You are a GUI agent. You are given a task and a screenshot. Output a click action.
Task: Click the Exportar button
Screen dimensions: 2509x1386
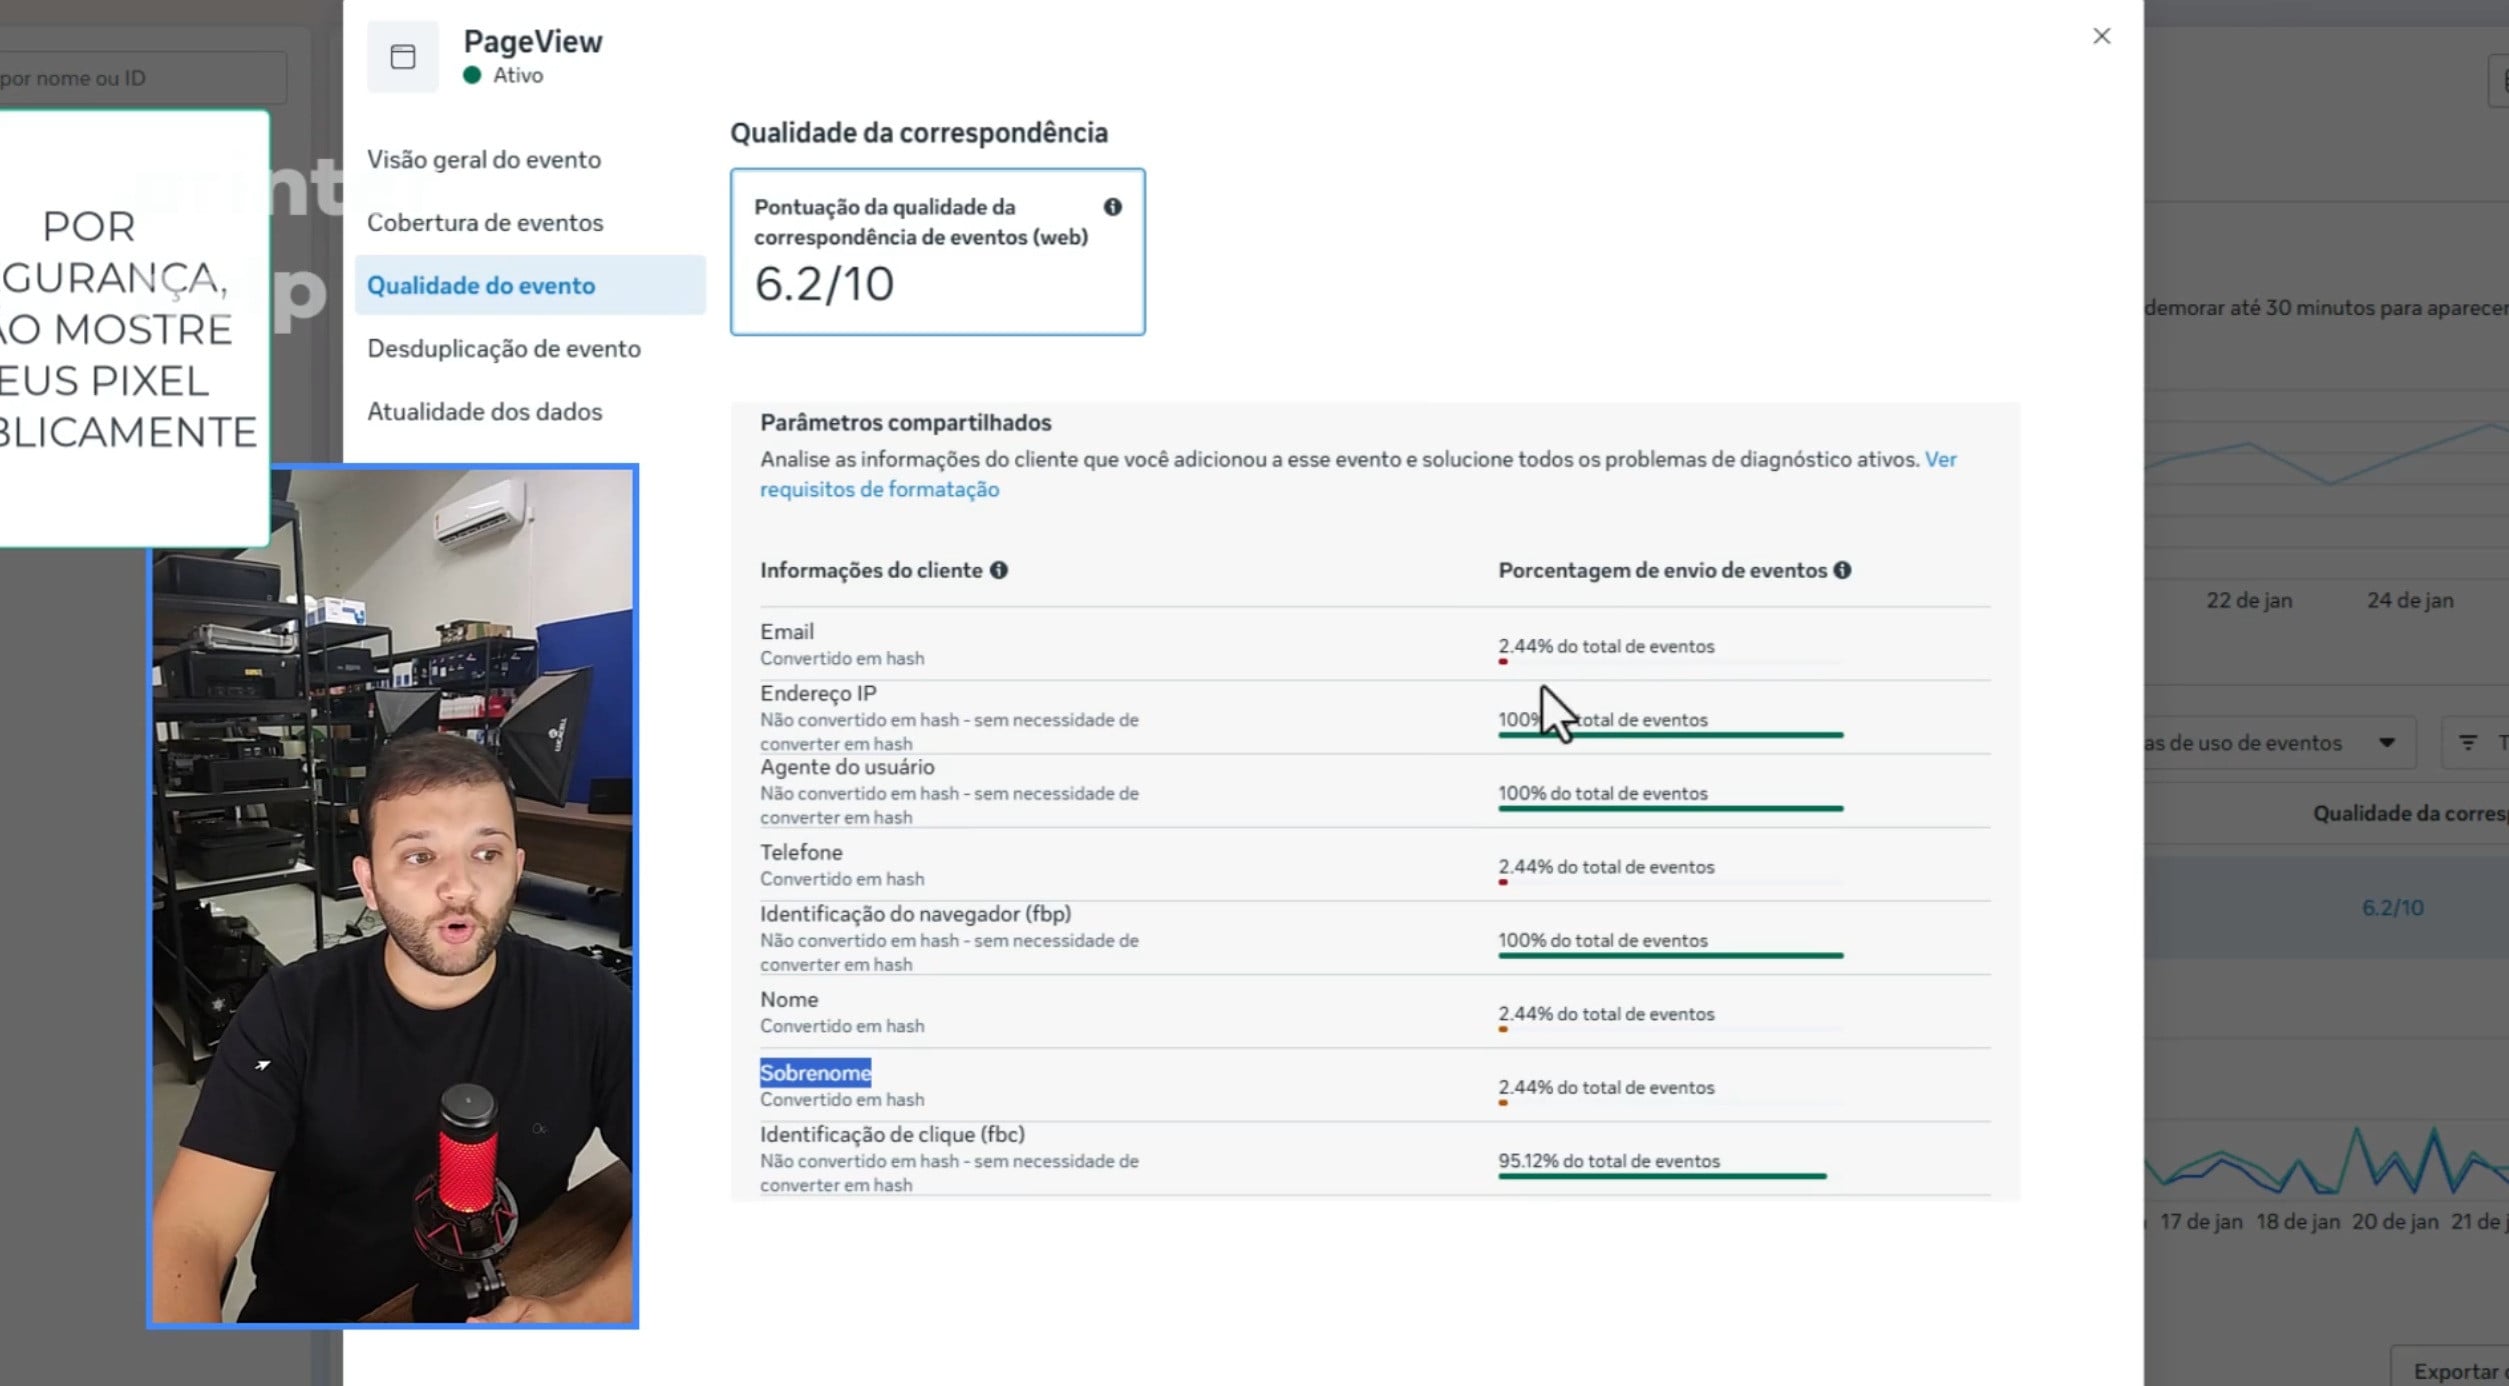point(2455,1370)
